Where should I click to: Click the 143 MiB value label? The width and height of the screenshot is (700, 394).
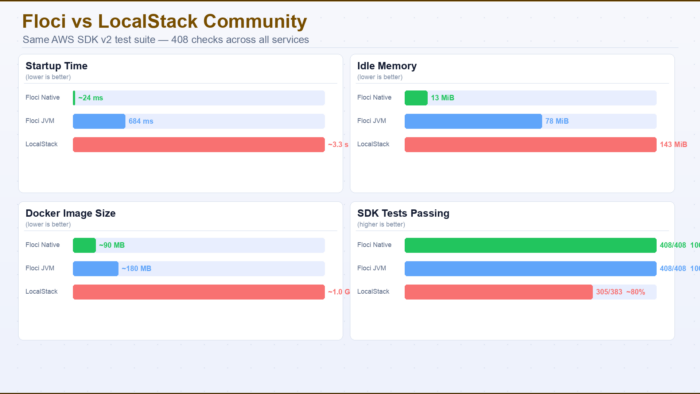(673, 145)
